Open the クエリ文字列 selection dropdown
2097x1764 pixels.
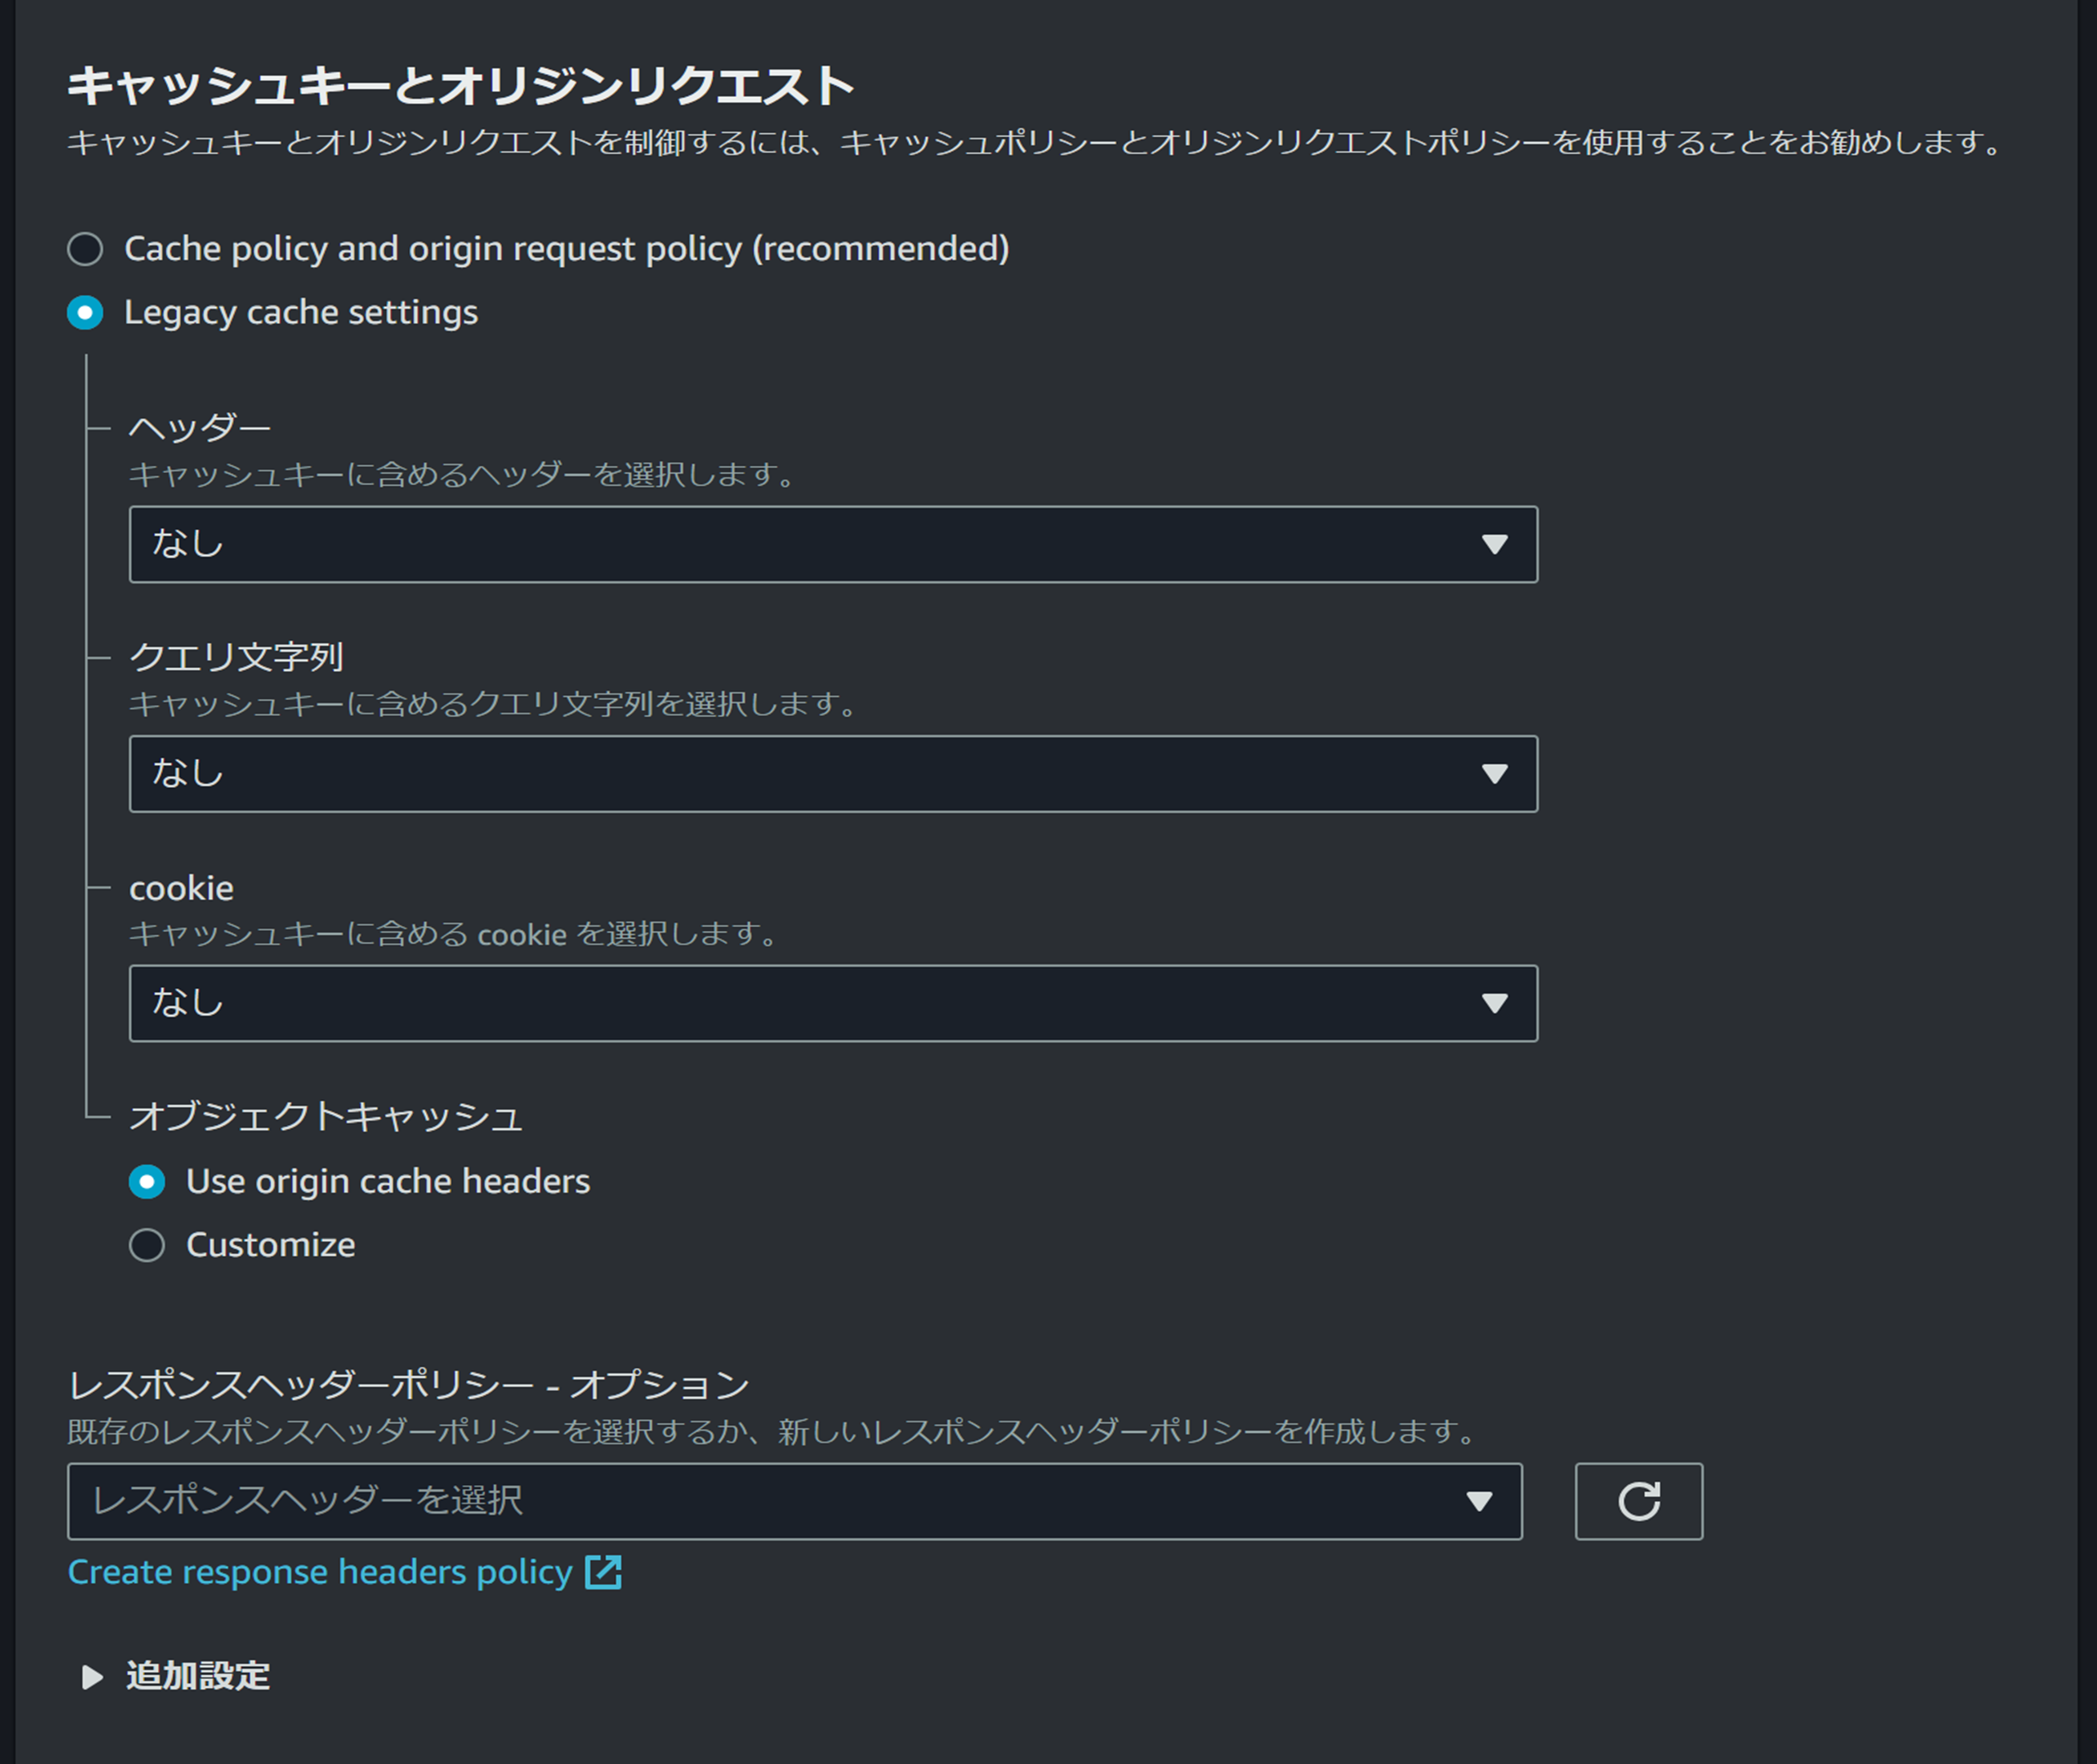pyautogui.click(x=800, y=774)
